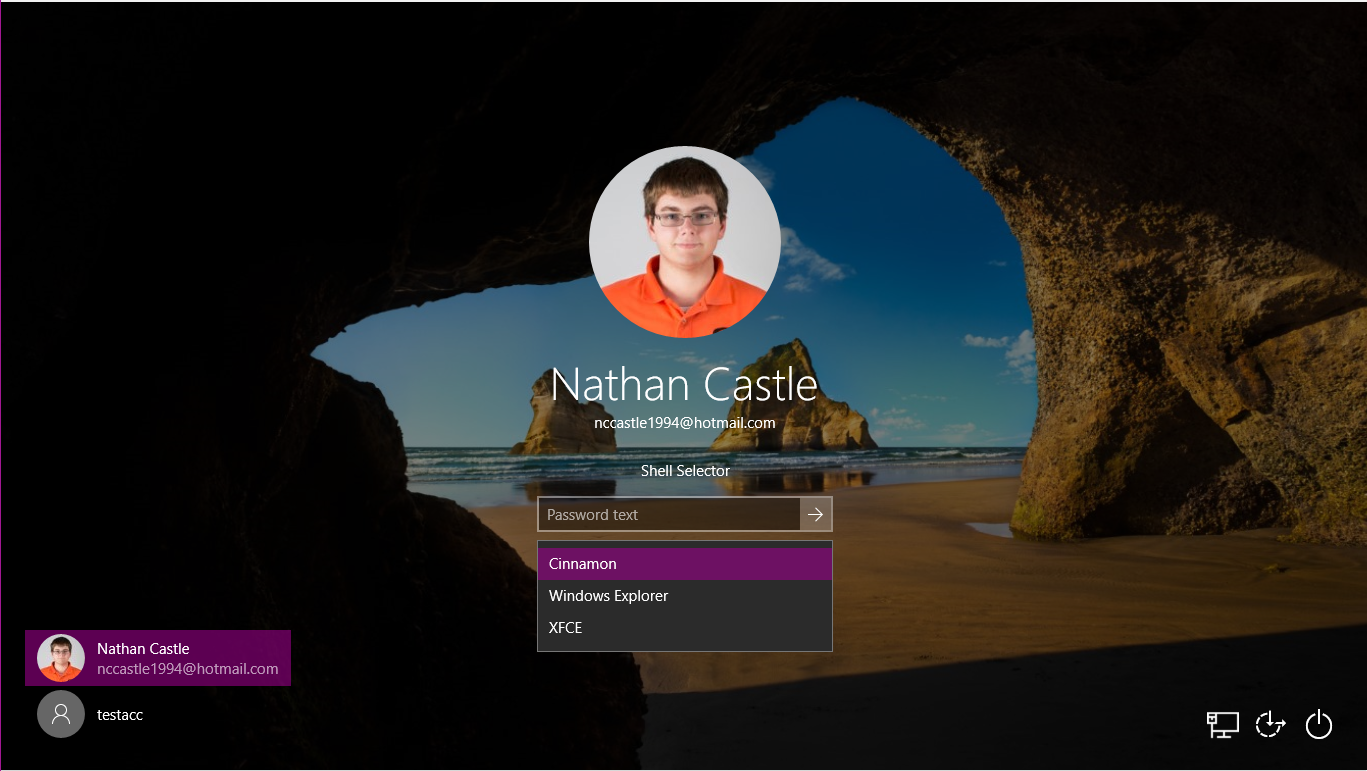Click Nathan Castle's small avatar in user list
The width and height of the screenshot is (1367, 771).
pos(61,658)
